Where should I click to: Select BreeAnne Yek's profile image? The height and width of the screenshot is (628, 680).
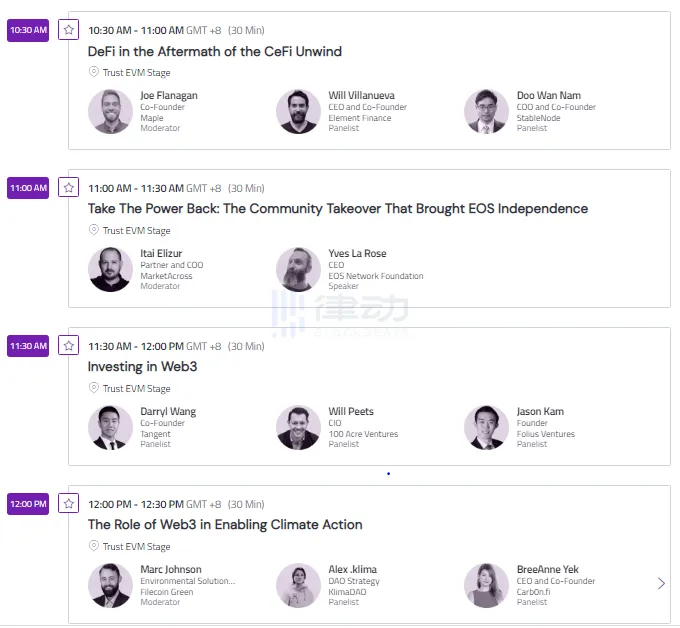click(x=486, y=586)
